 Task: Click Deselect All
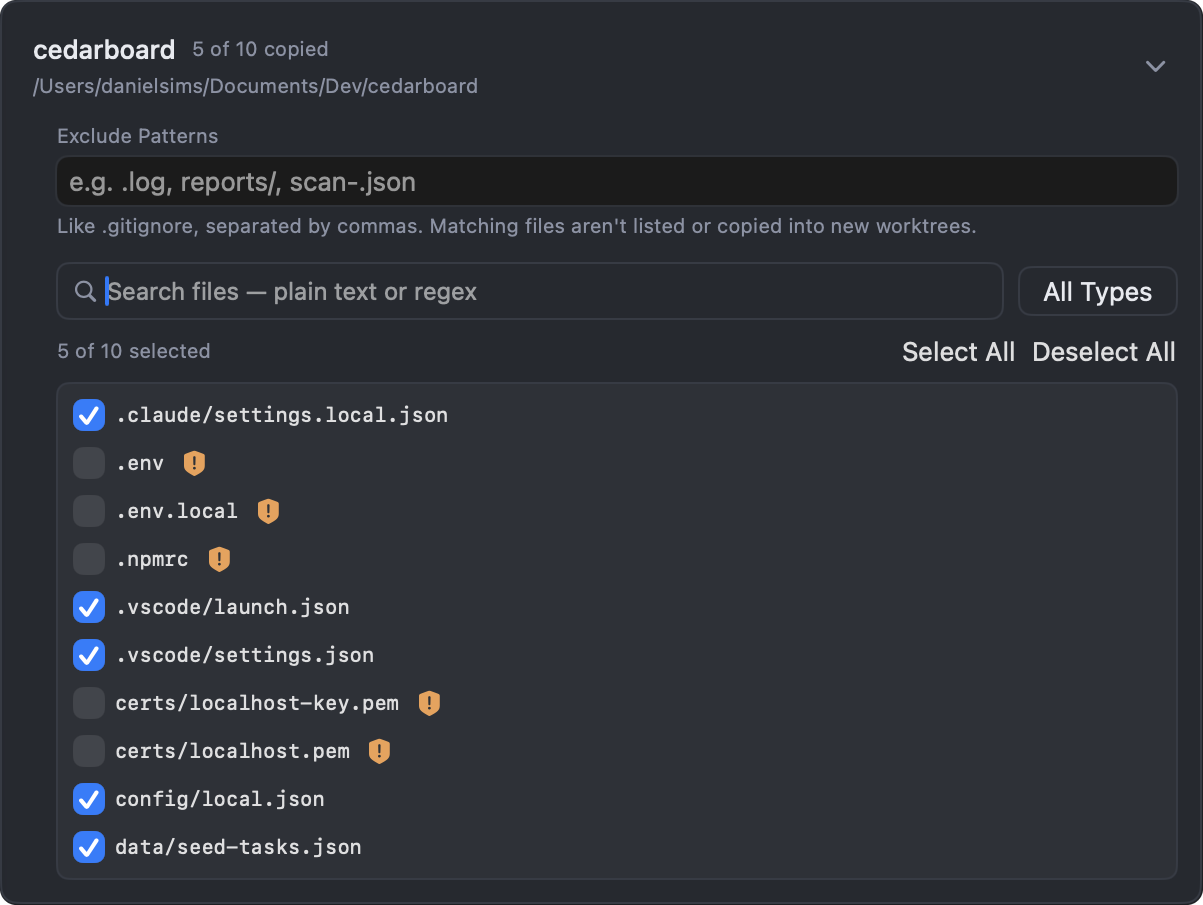tap(1104, 352)
